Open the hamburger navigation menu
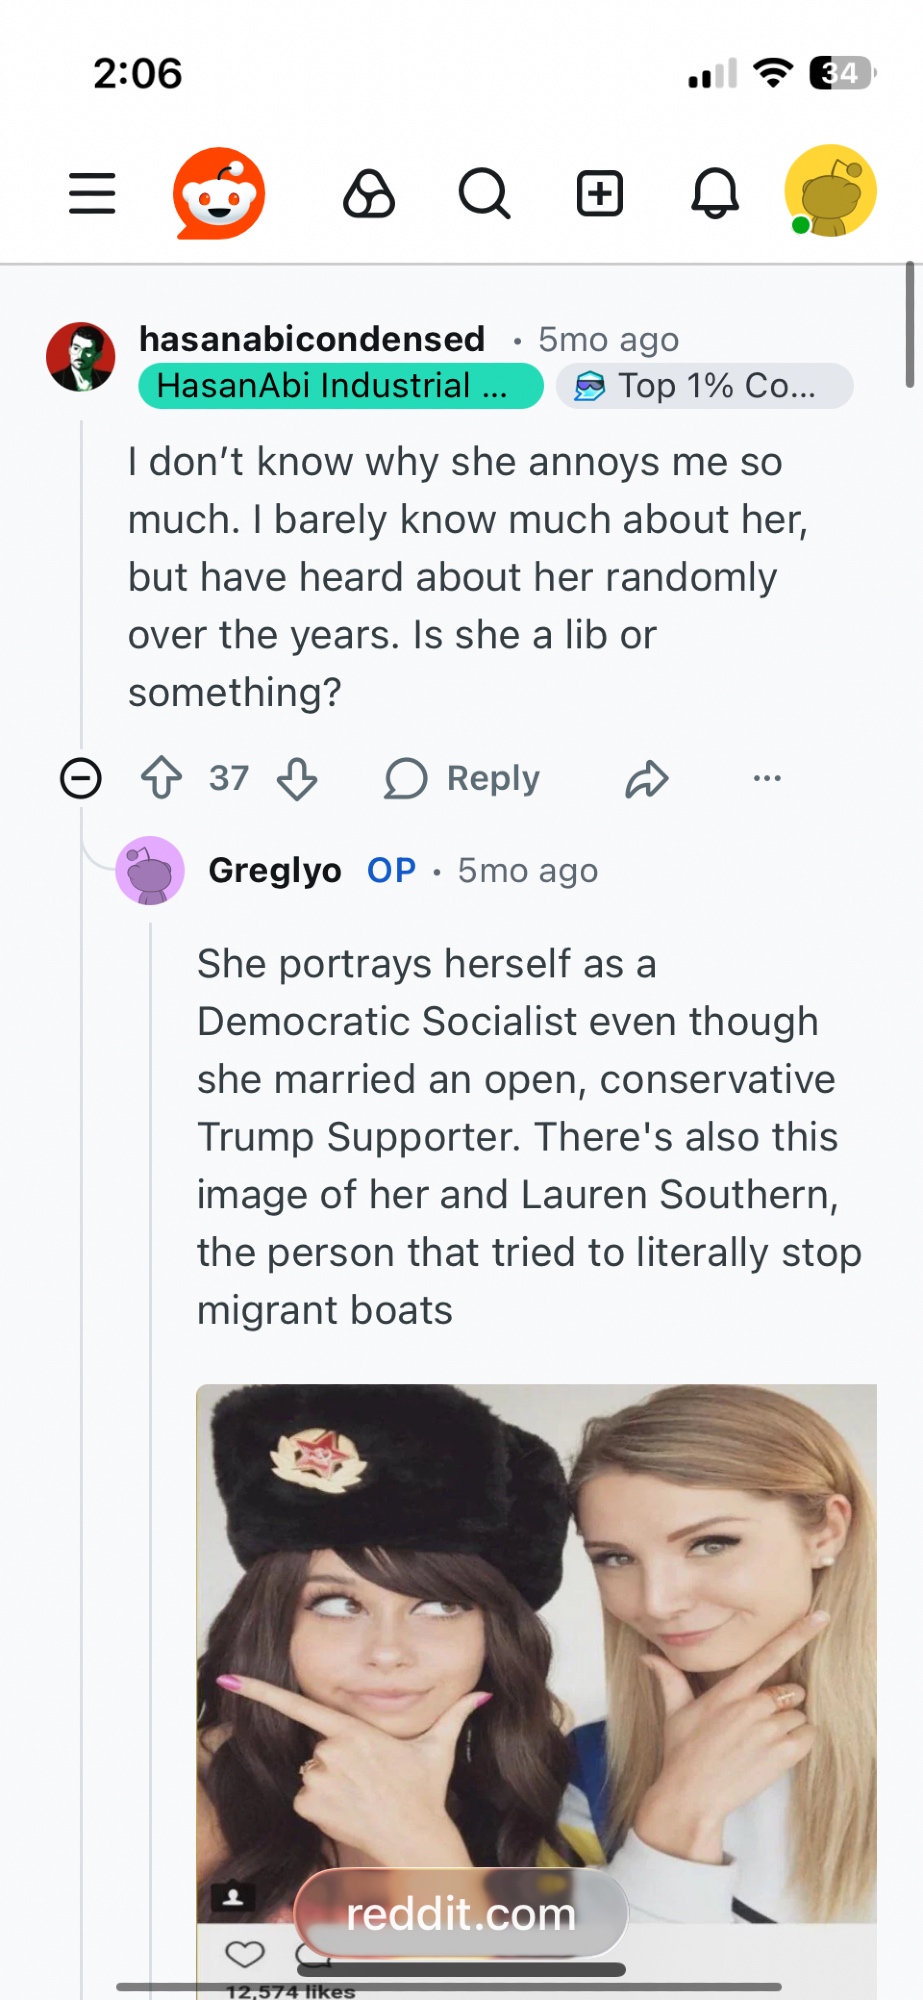This screenshot has width=923, height=2000. [x=92, y=193]
